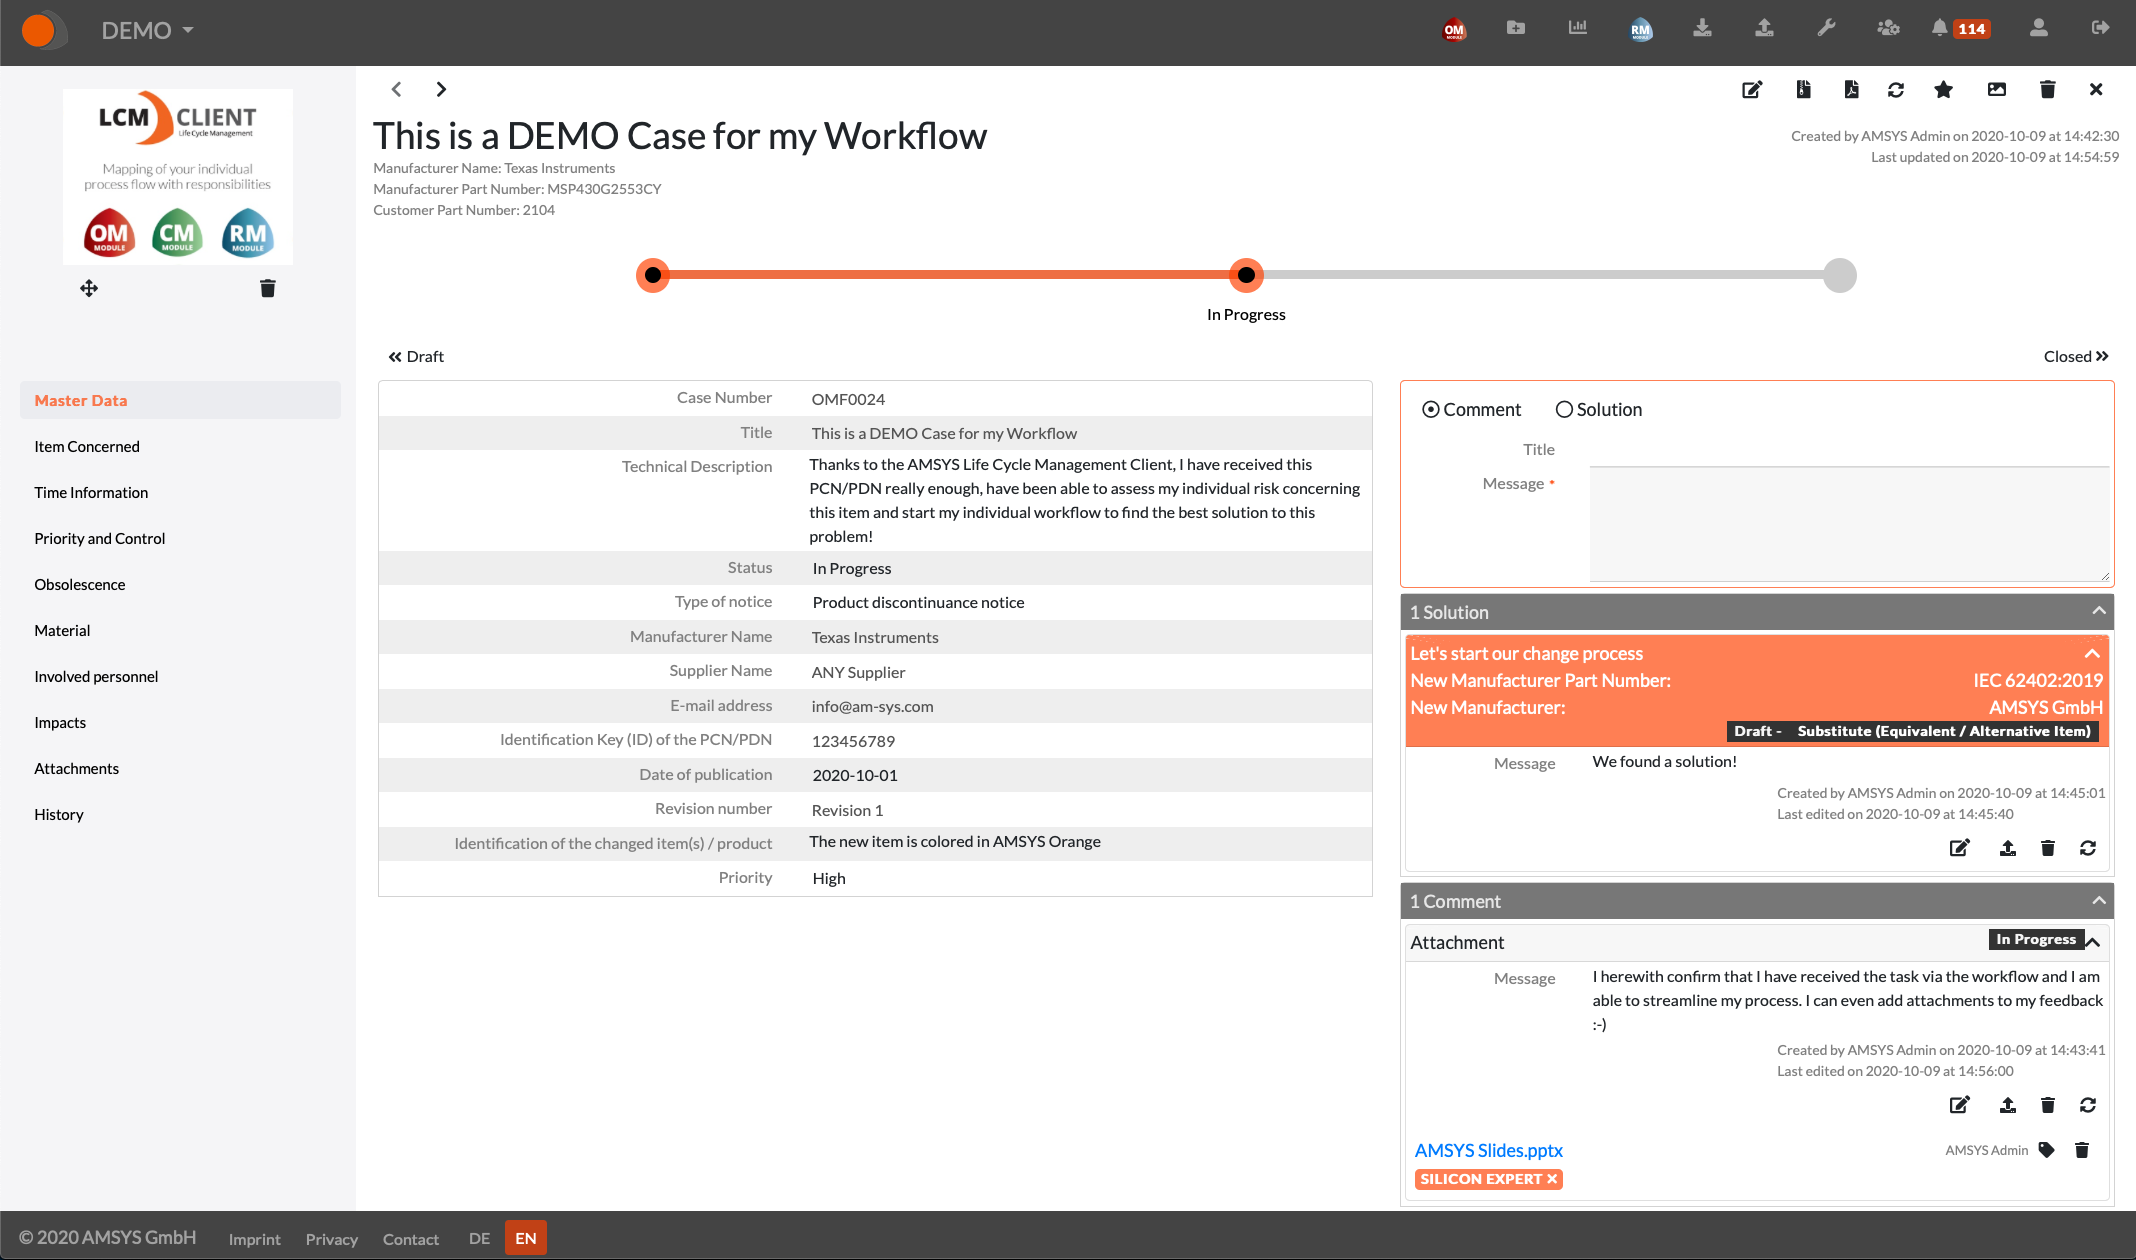Click the wrench settings icon in top bar
Screen dimensions: 2136x1260
tap(1826, 29)
